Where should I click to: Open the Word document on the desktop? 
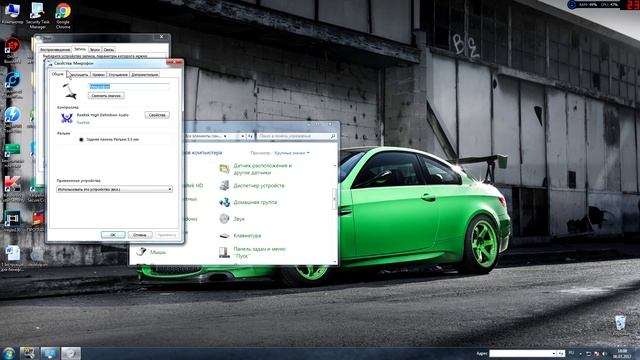click(x=12, y=258)
